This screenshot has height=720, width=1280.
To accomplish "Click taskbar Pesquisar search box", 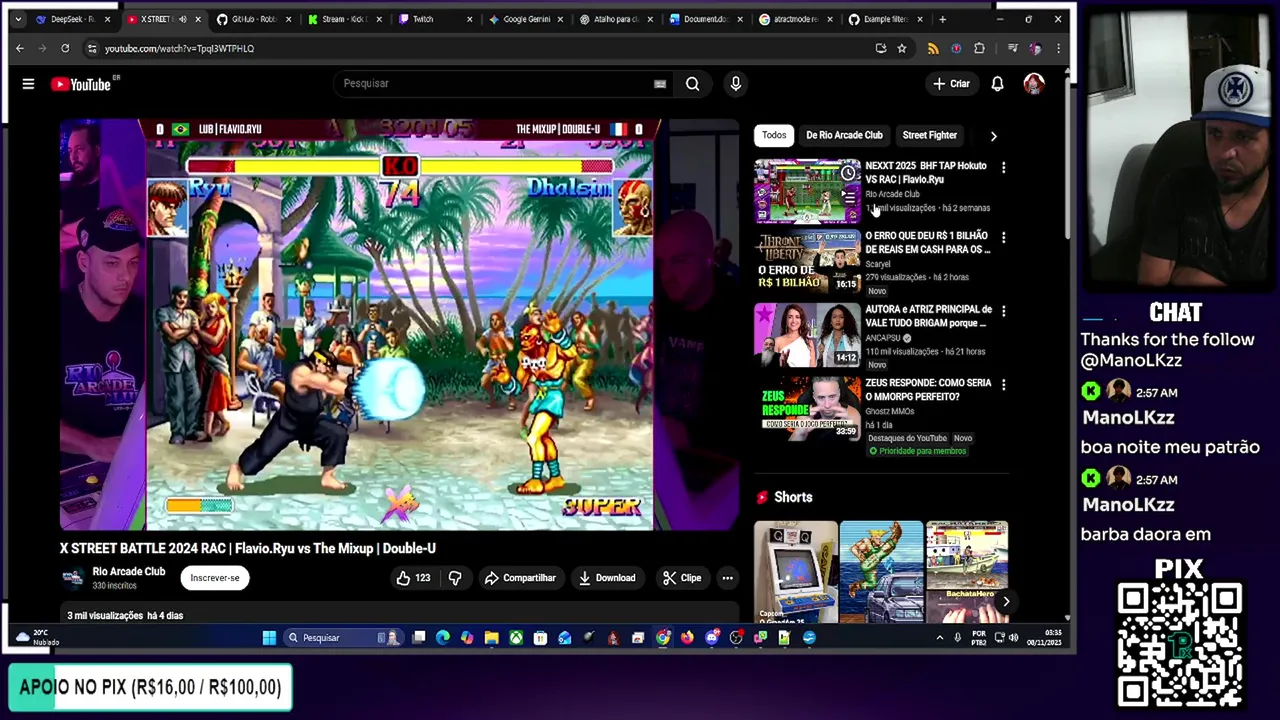I will pyautogui.click(x=343, y=638).
